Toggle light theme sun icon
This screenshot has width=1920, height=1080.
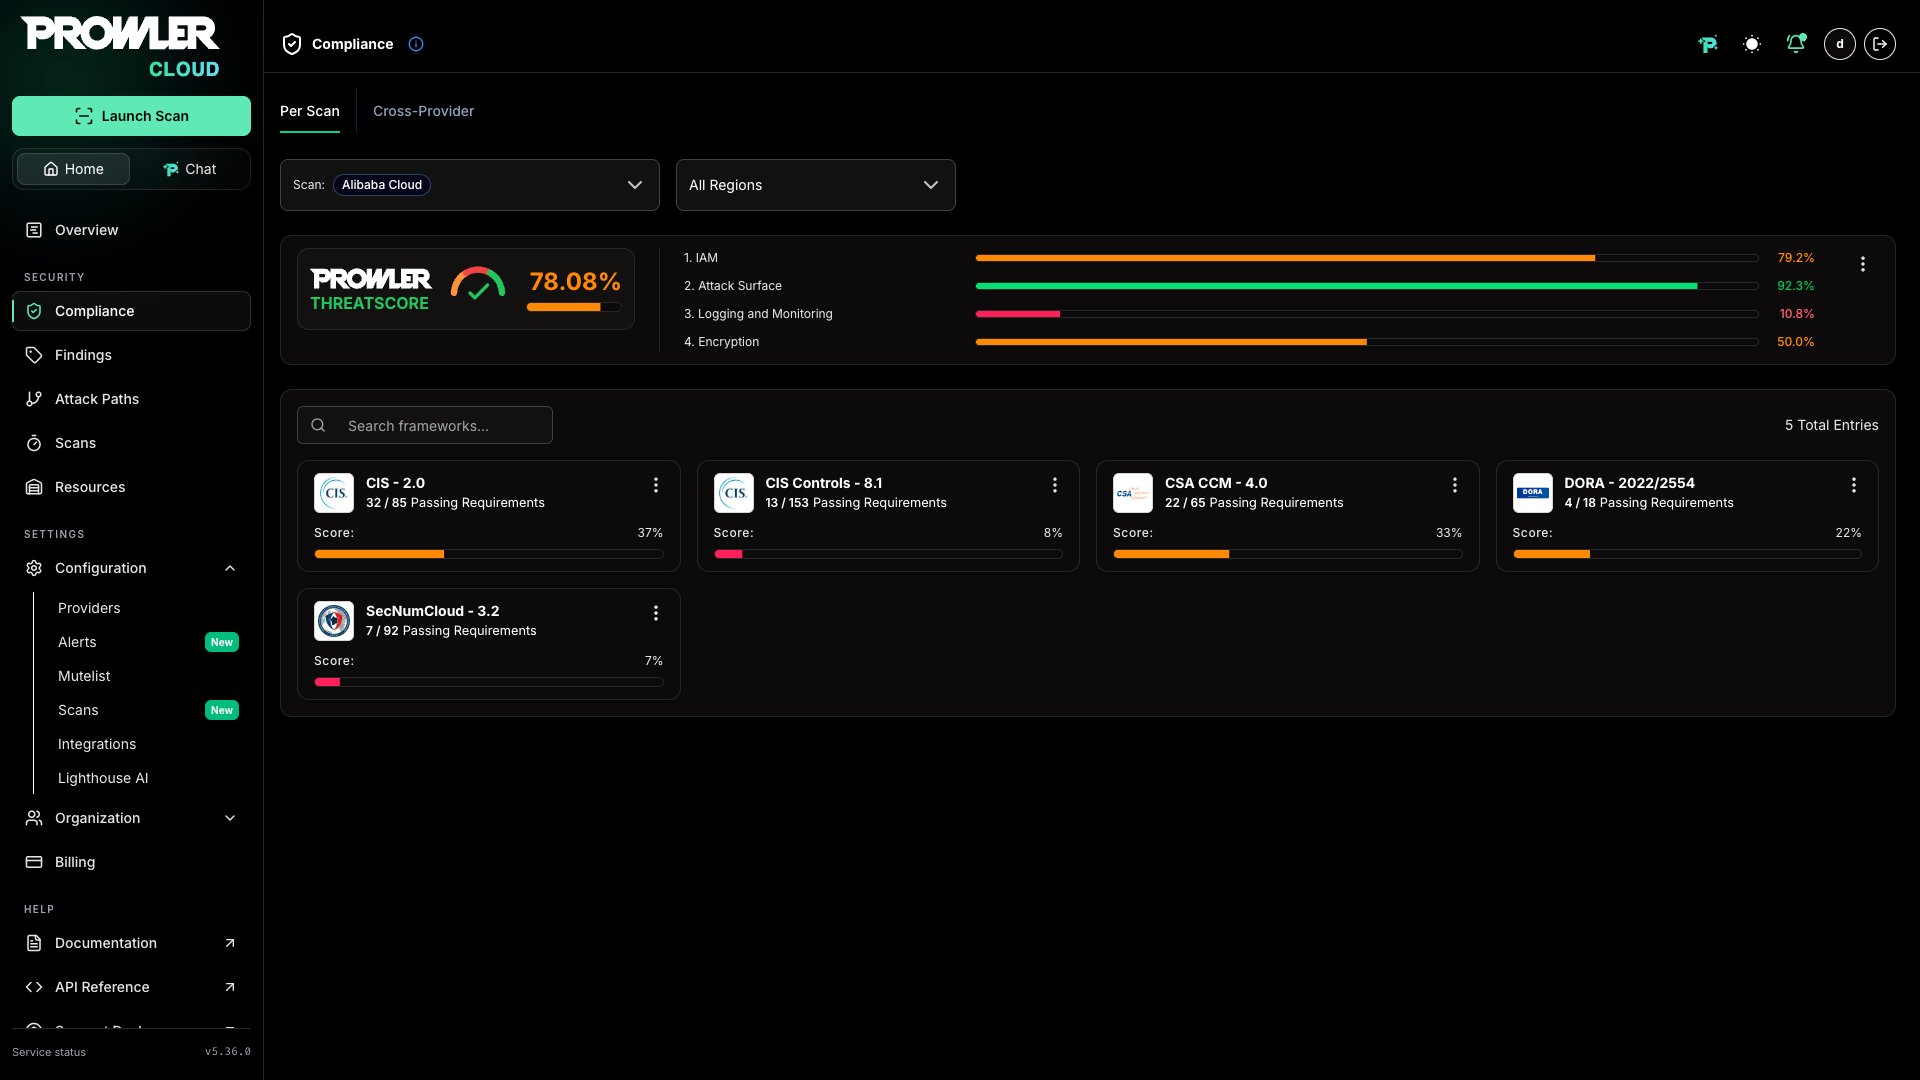pos(1752,44)
